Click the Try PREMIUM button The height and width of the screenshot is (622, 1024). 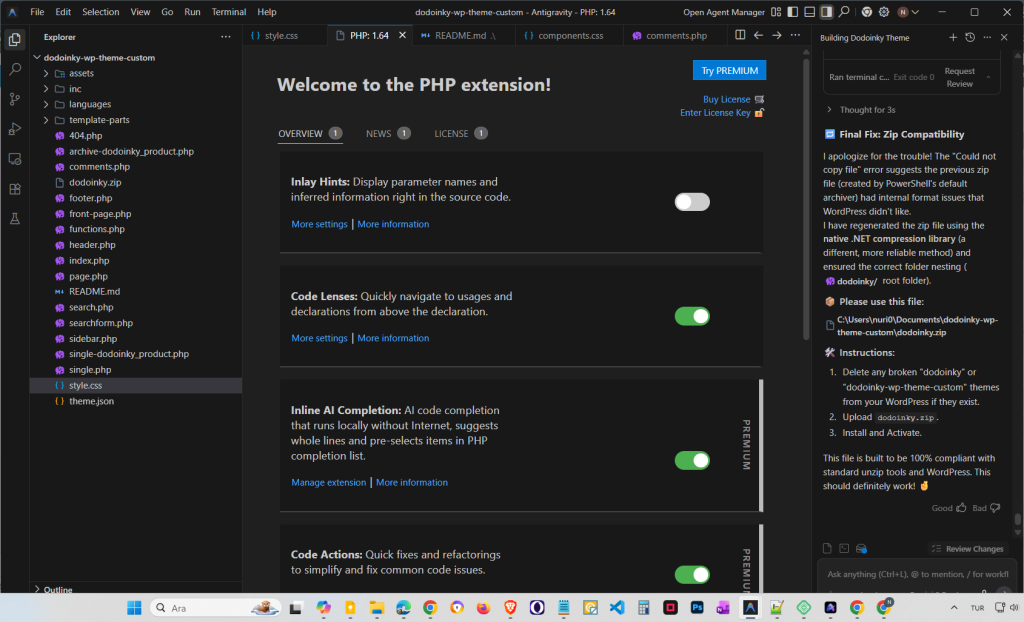(x=729, y=69)
